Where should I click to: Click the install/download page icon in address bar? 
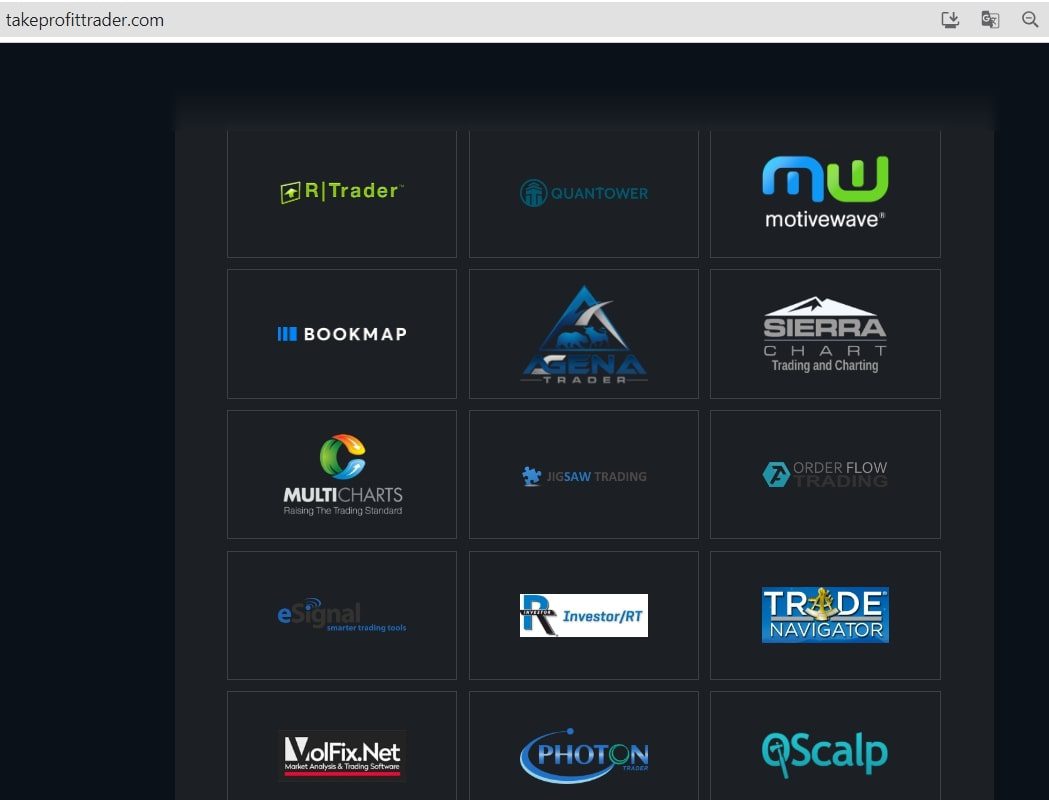tap(950, 19)
